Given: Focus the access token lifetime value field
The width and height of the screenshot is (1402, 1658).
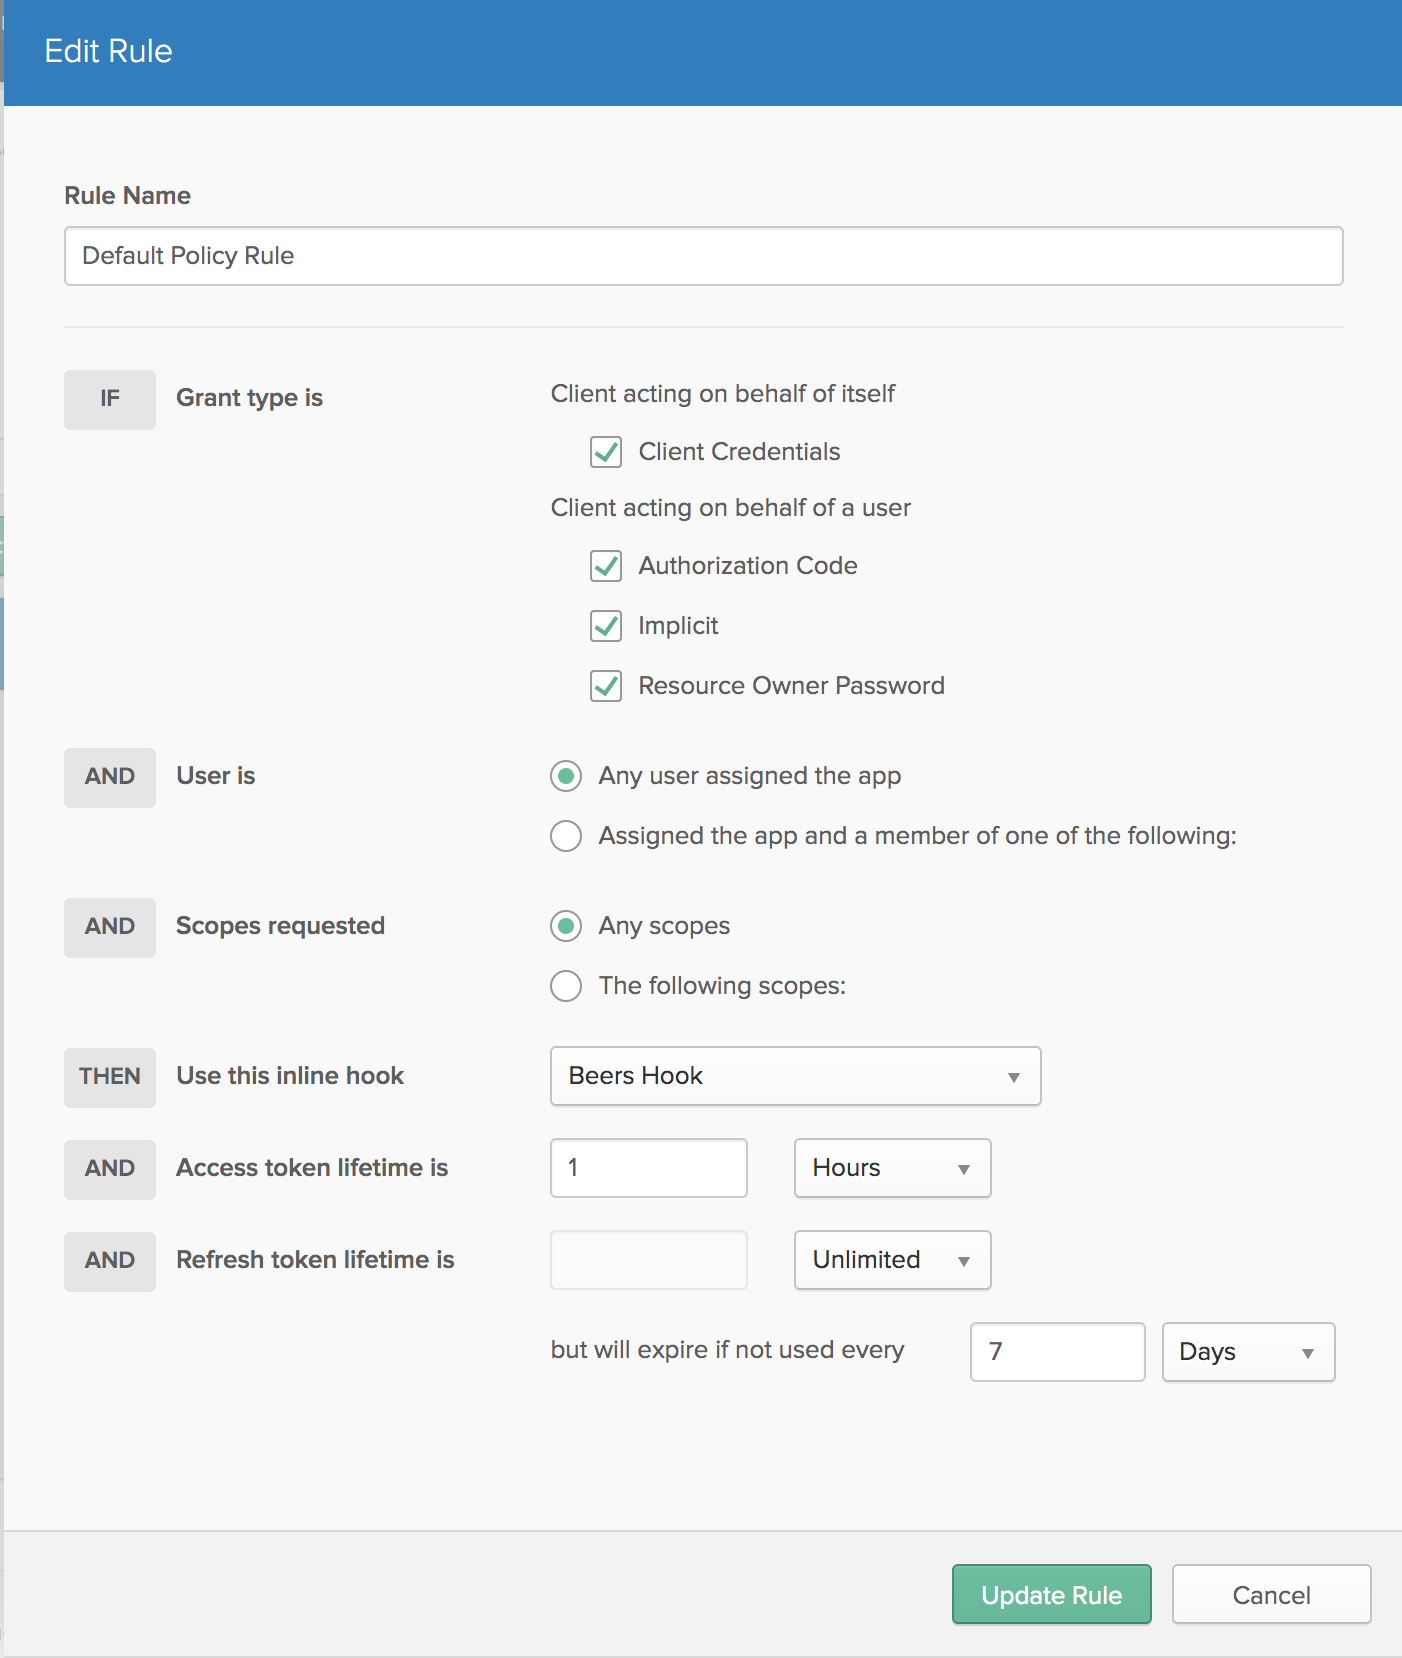Looking at the screenshot, I should [x=648, y=1168].
